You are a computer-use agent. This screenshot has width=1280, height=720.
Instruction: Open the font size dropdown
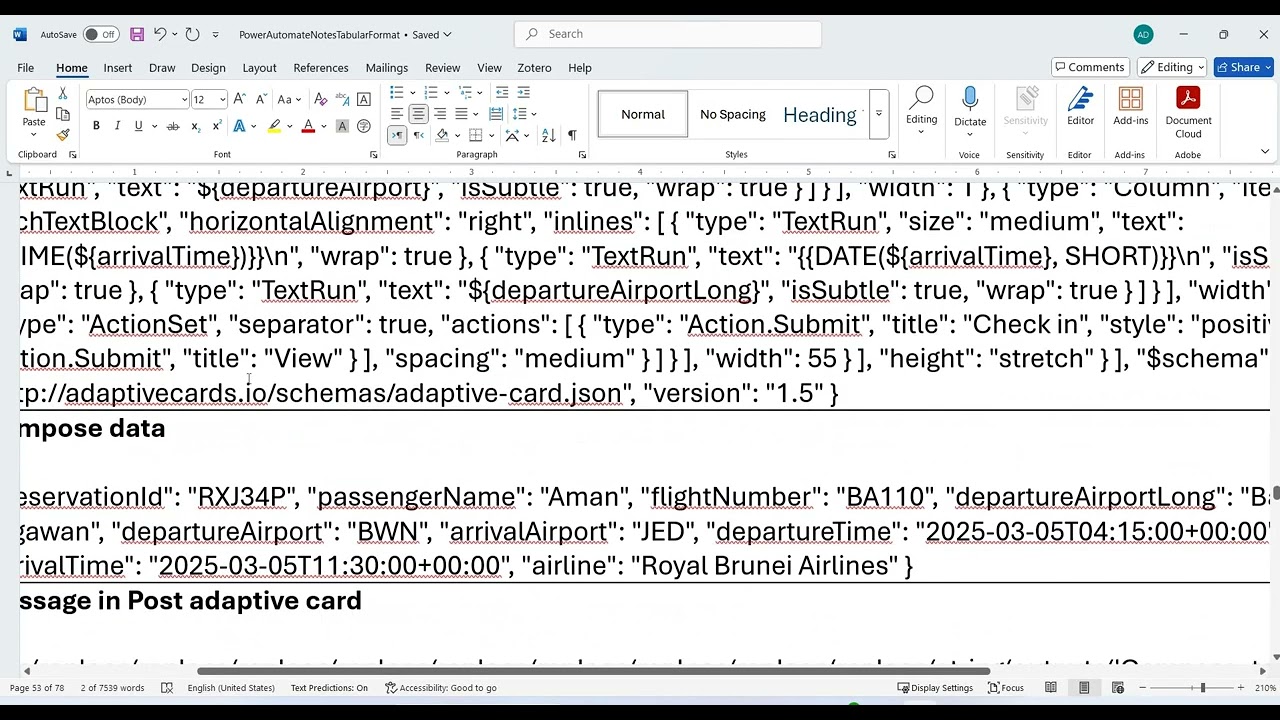(222, 99)
